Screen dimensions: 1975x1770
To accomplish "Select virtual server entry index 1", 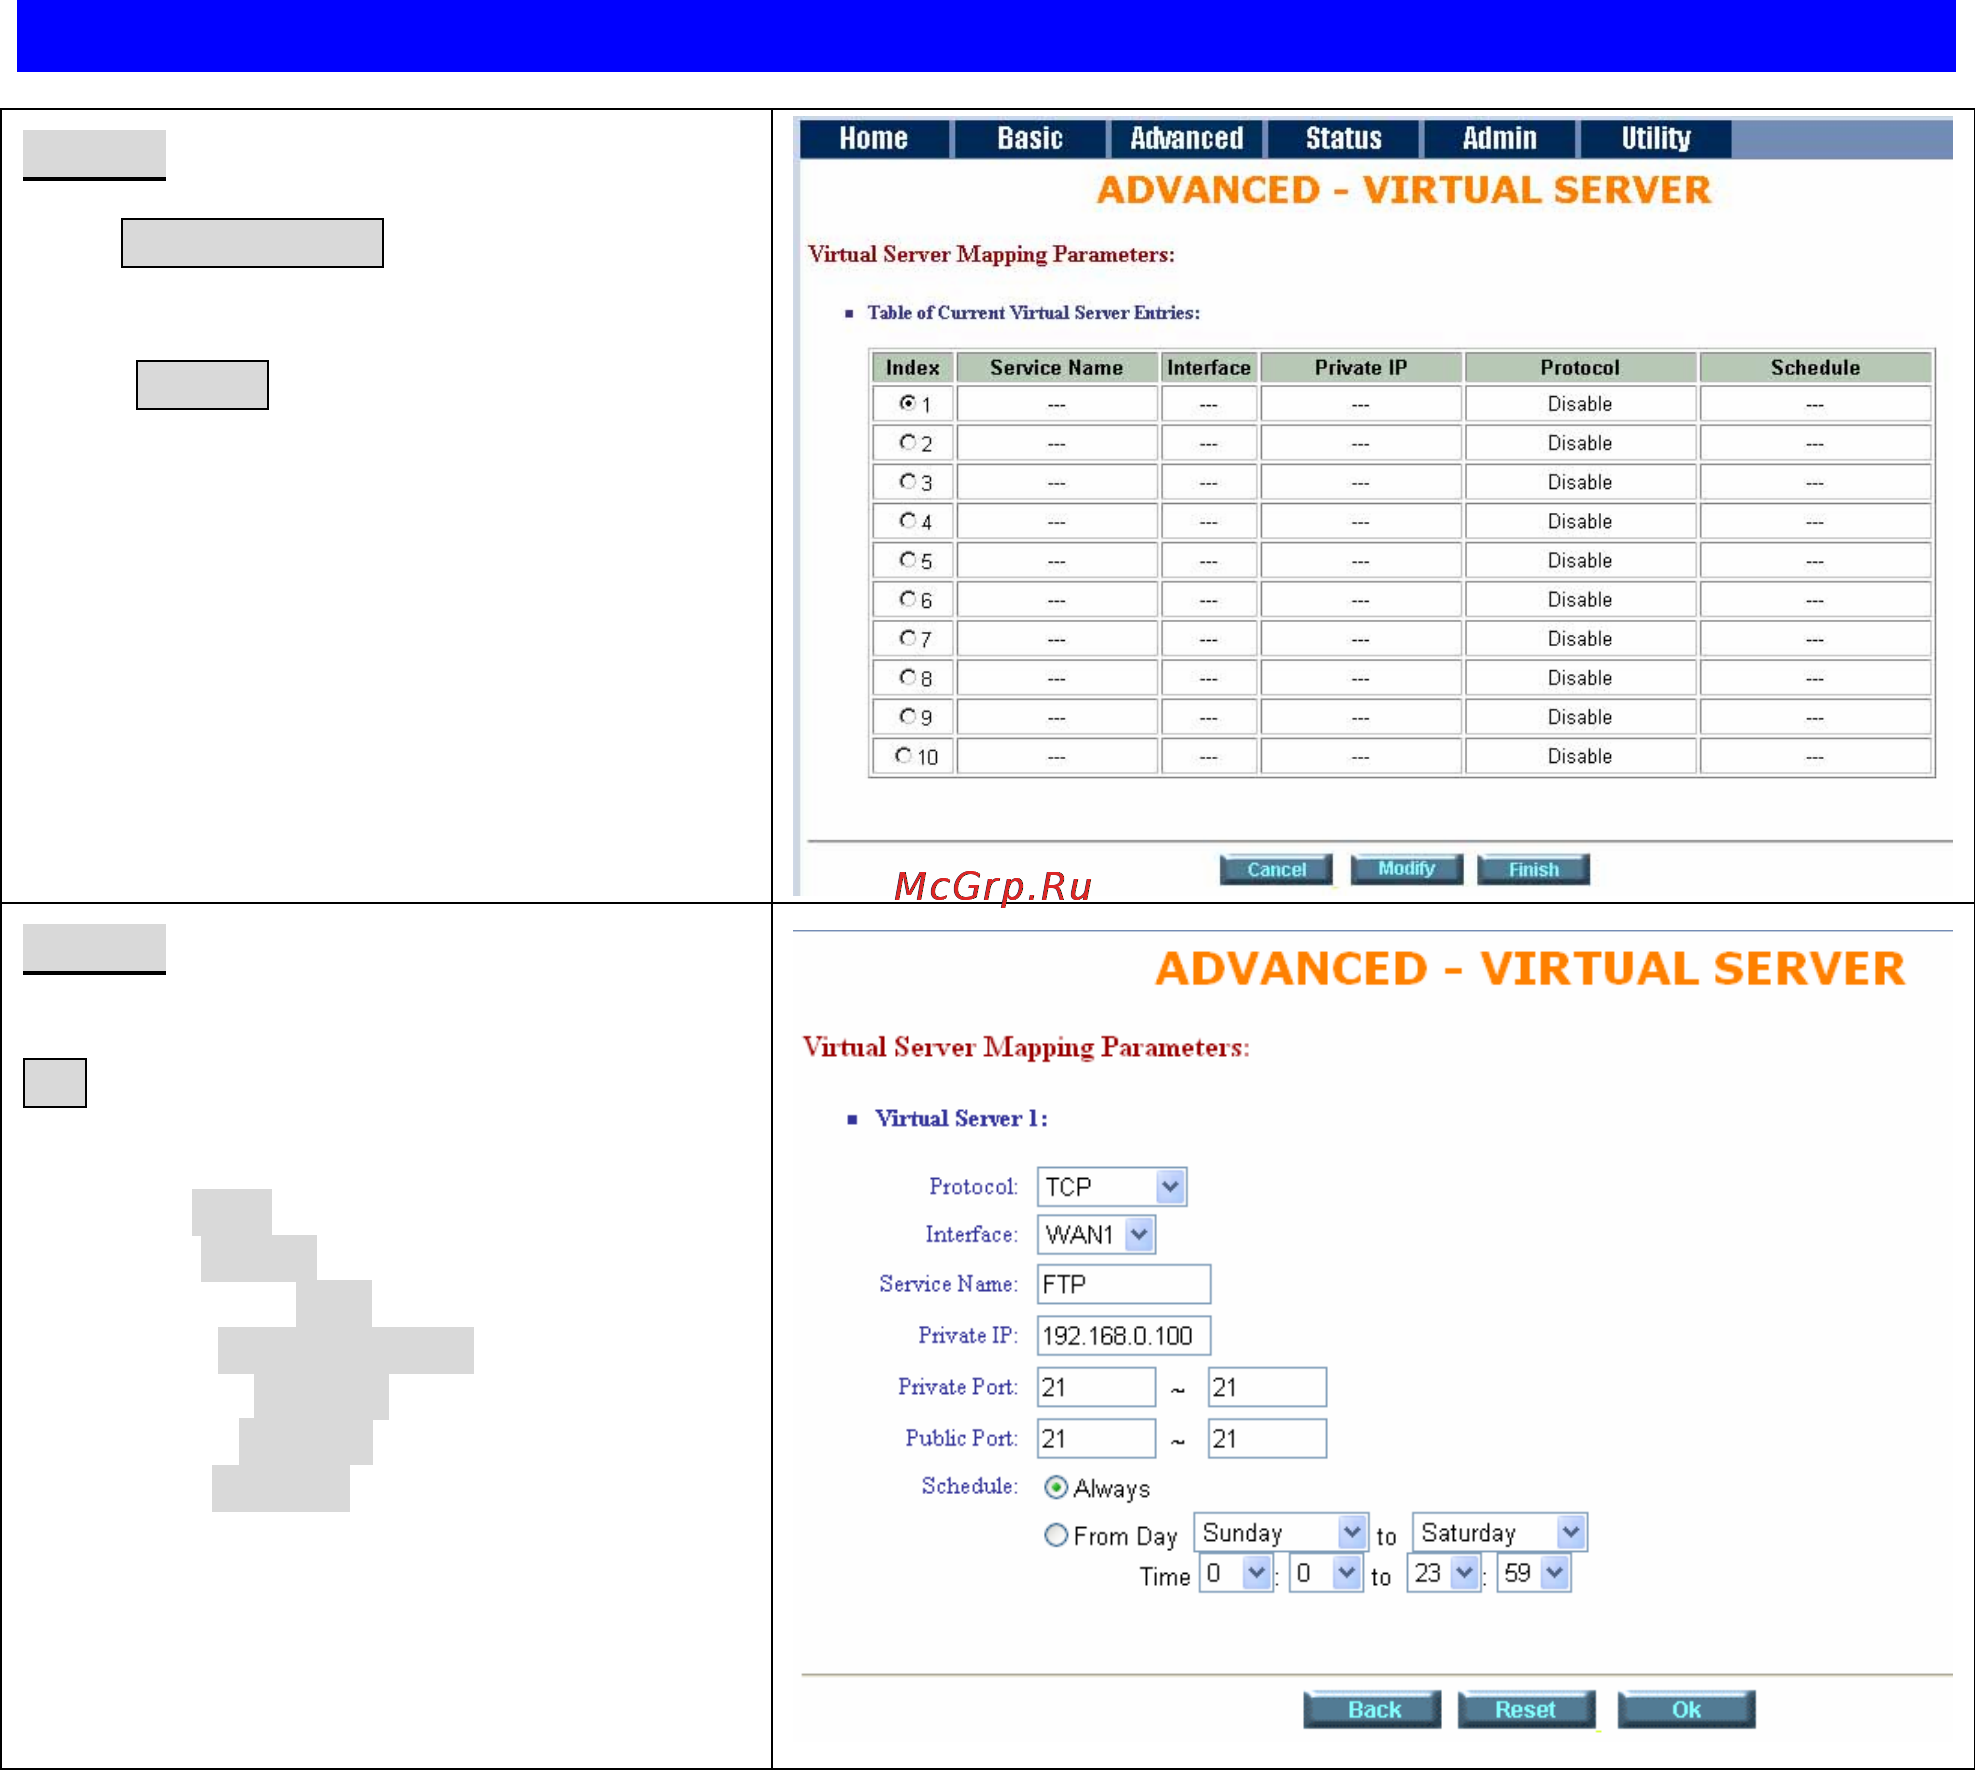I will click(x=907, y=403).
